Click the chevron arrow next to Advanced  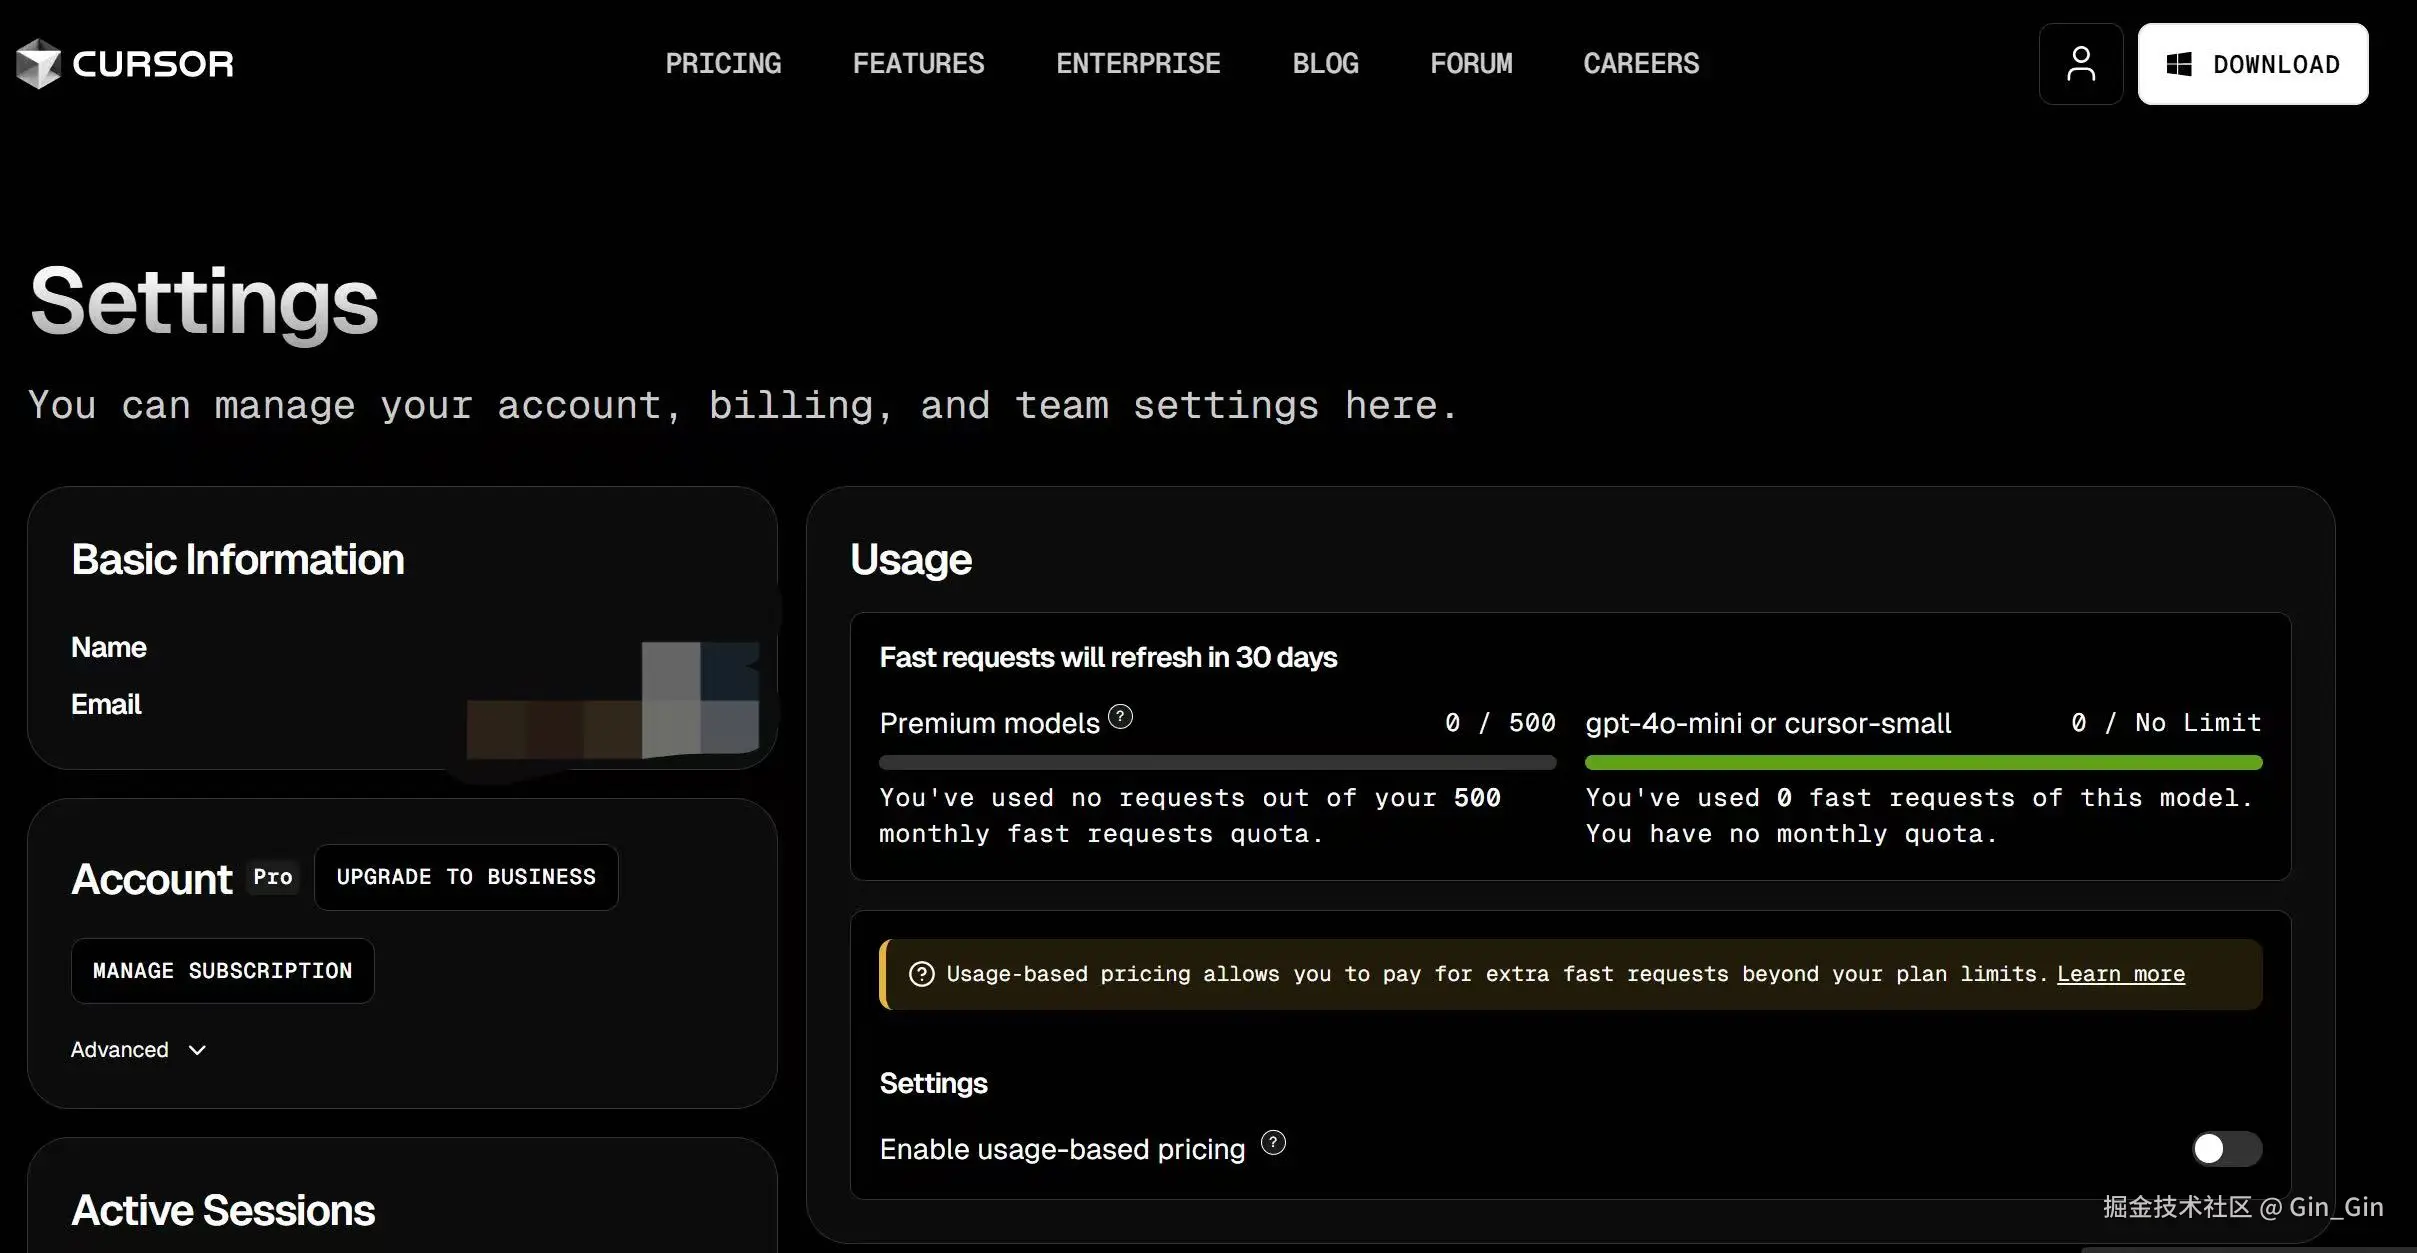coord(197,1050)
